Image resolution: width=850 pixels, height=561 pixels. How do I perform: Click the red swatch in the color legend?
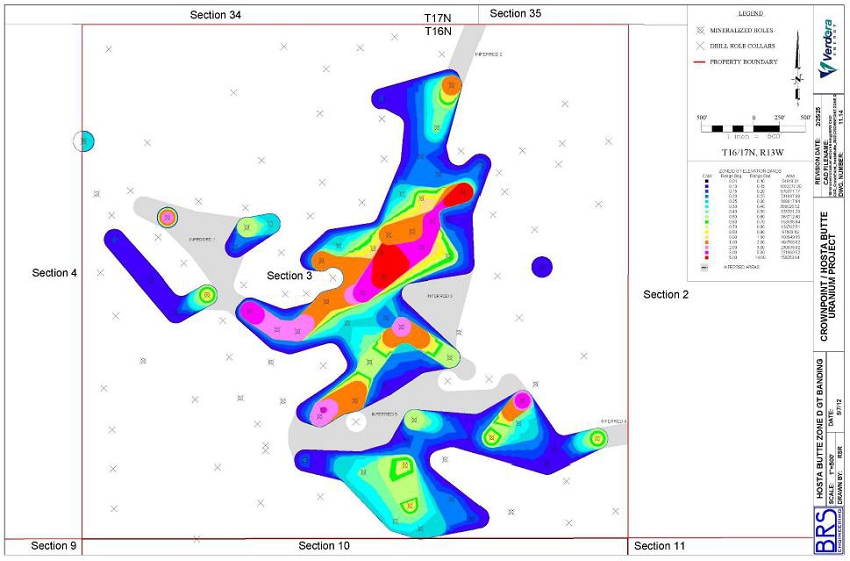[x=706, y=257]
